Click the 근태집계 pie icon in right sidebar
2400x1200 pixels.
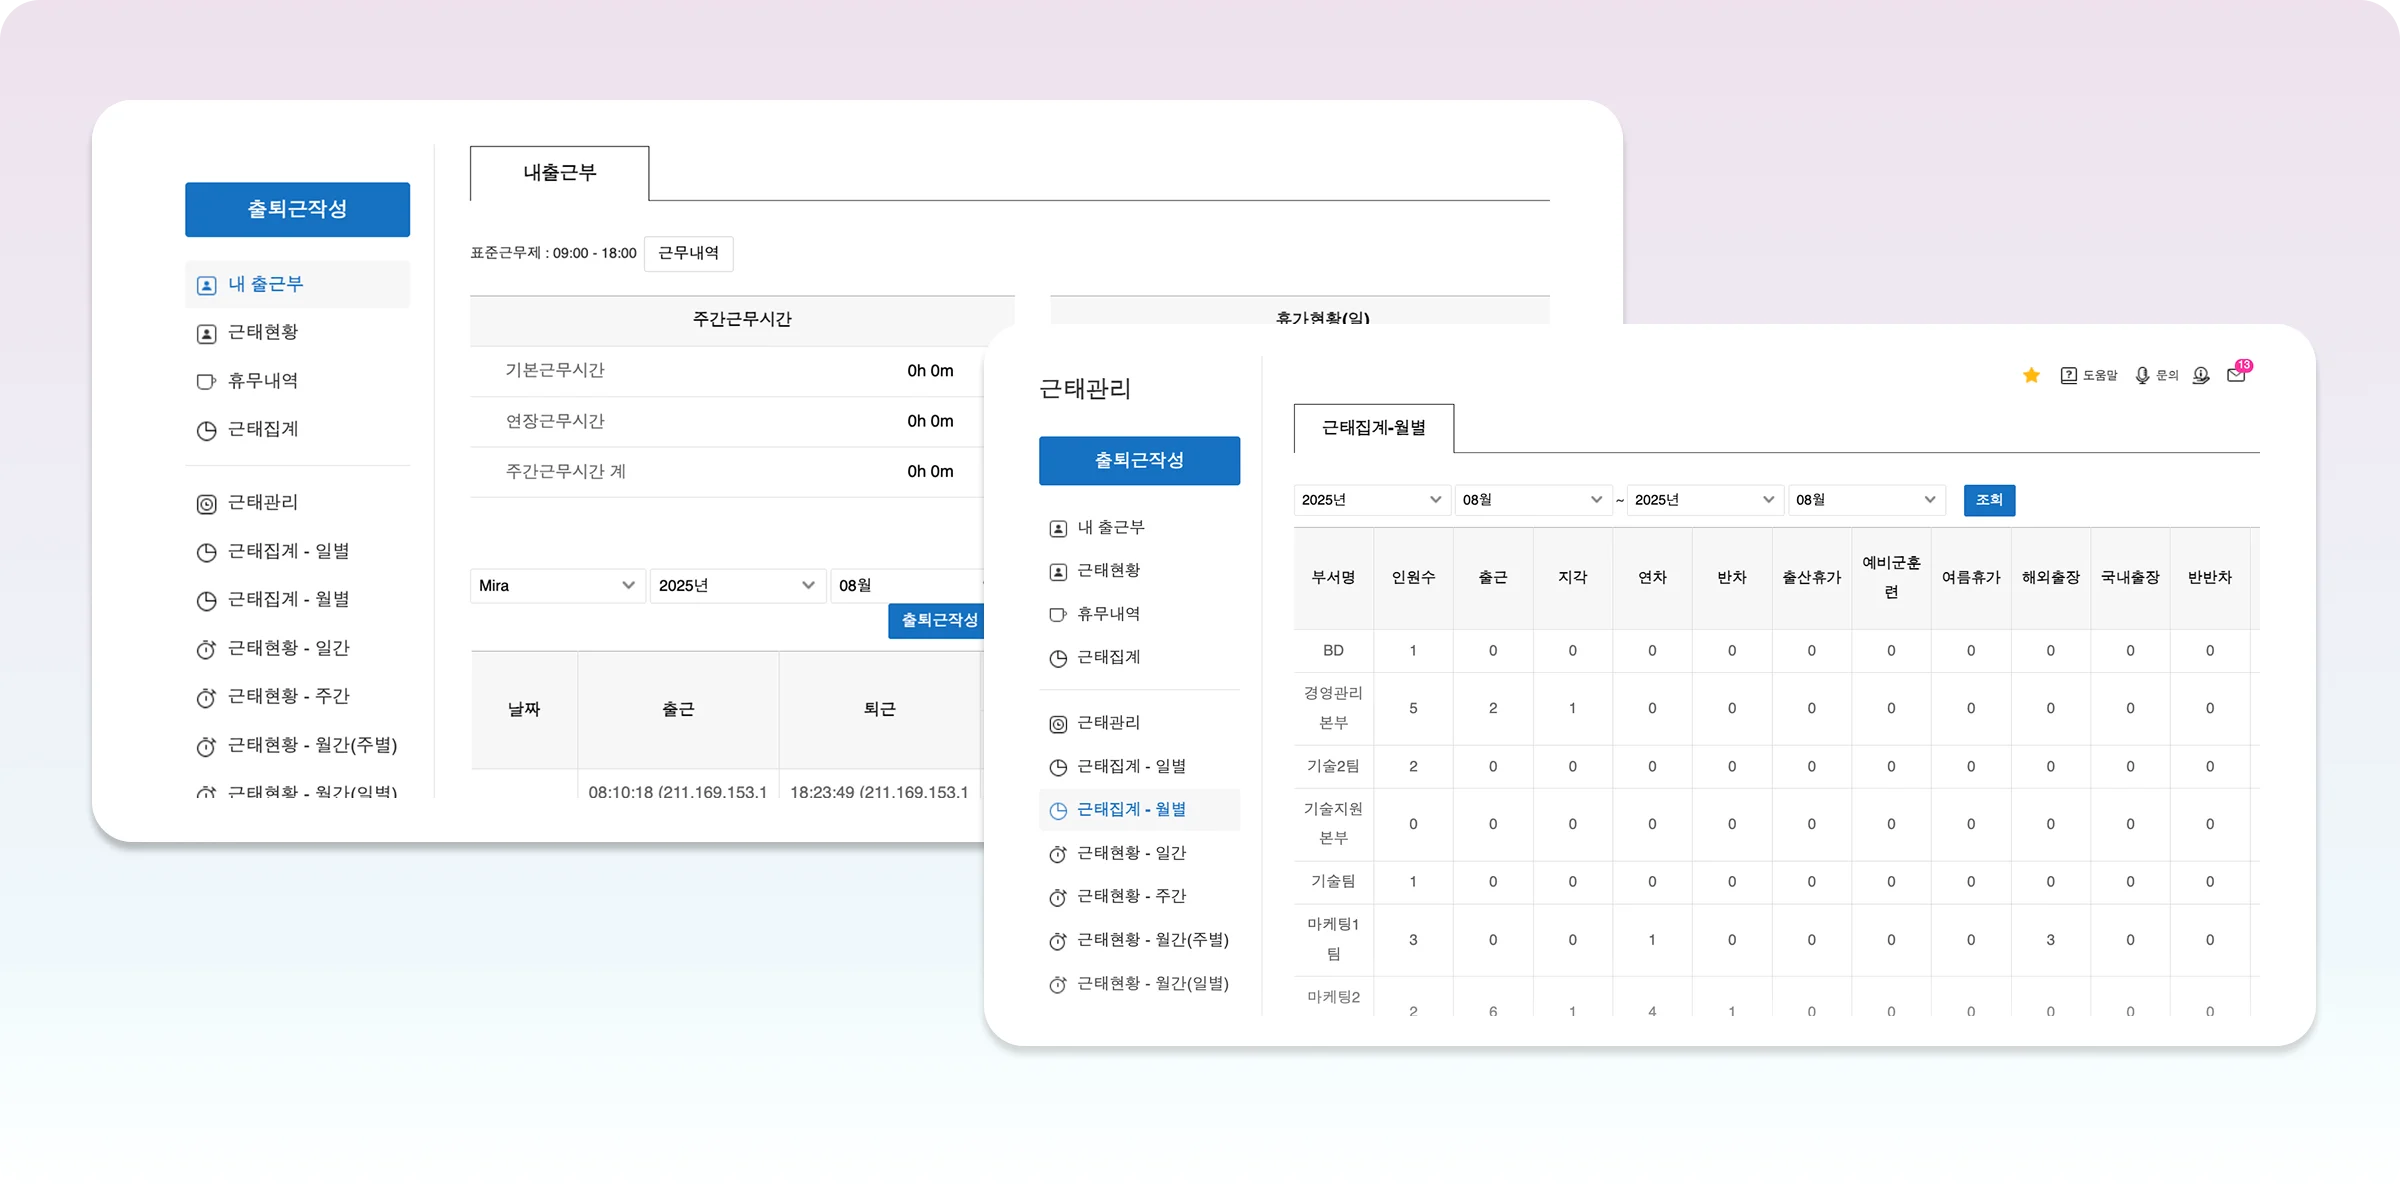pyautogui.click(x=1058, y=658)
